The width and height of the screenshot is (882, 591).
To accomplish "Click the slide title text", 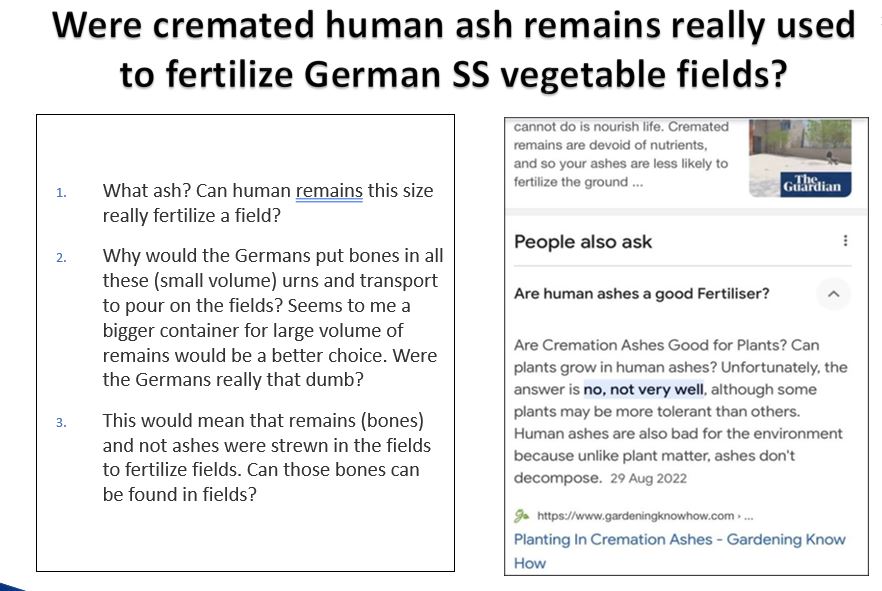I will [453, 49].
